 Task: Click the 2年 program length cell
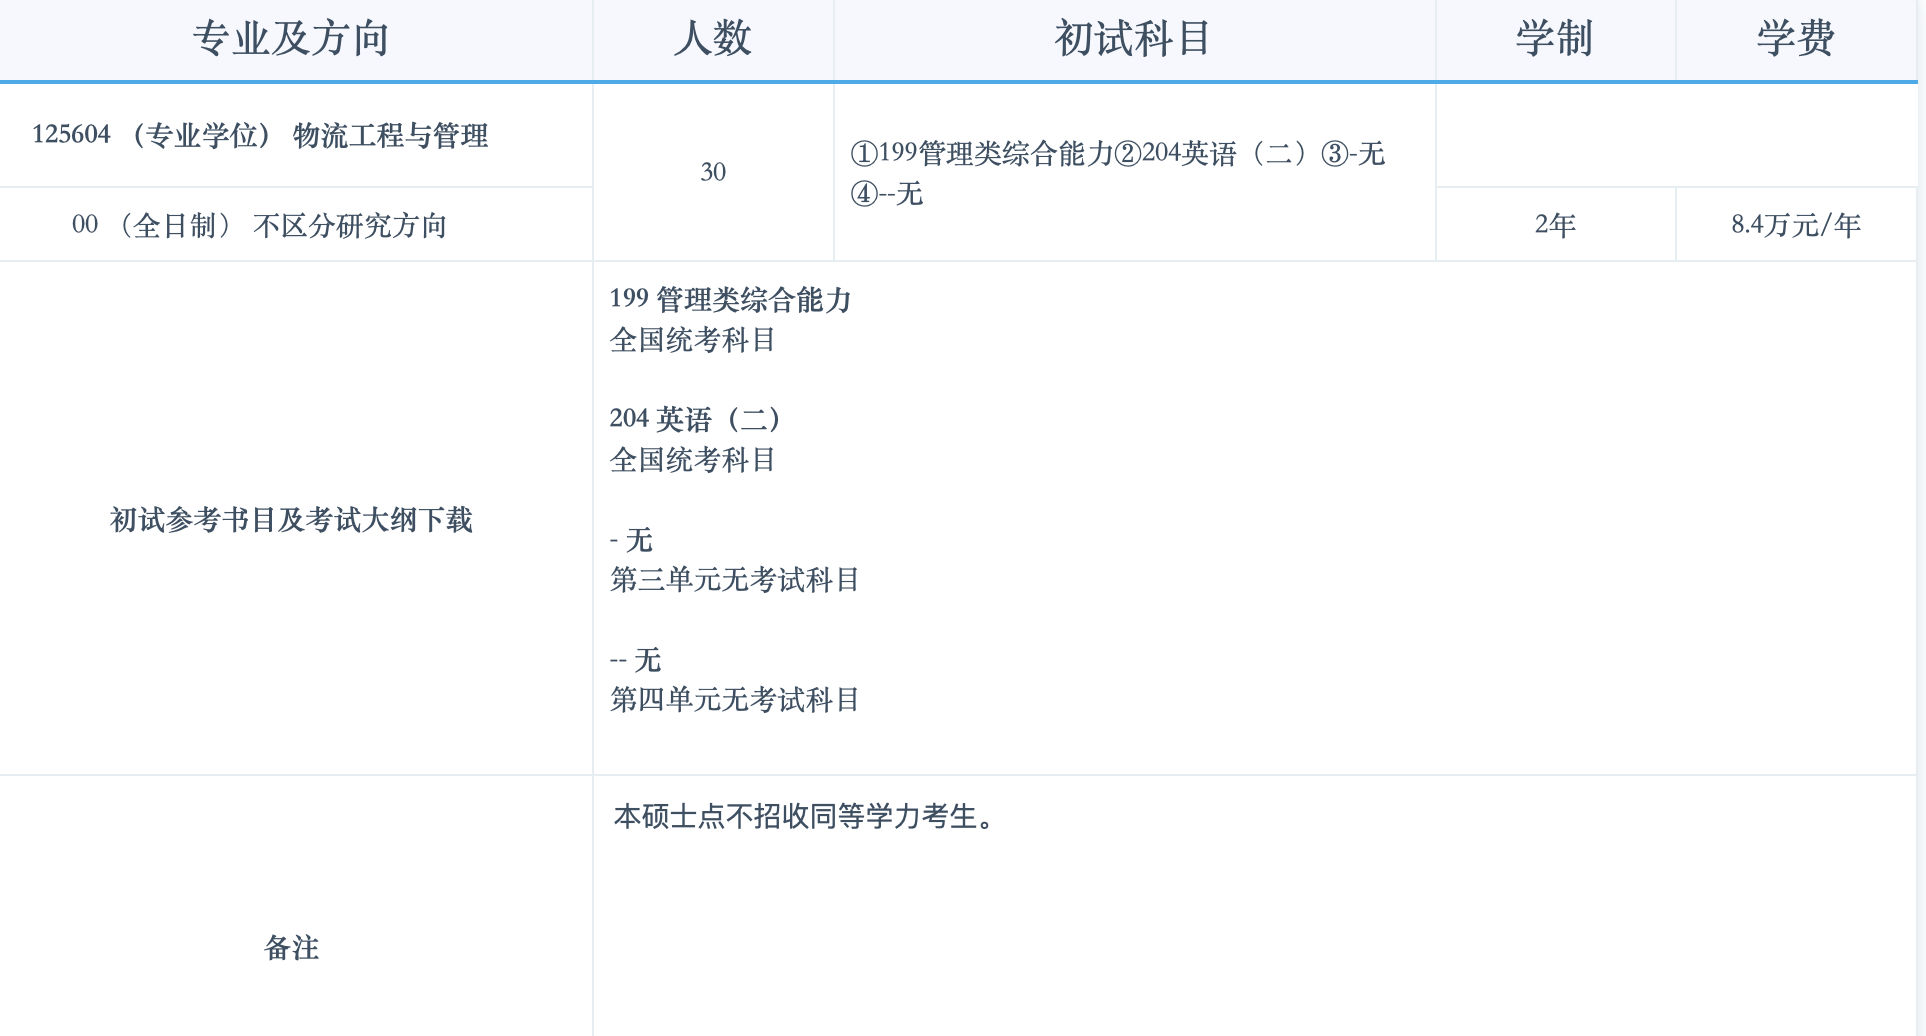[1555, 225]
